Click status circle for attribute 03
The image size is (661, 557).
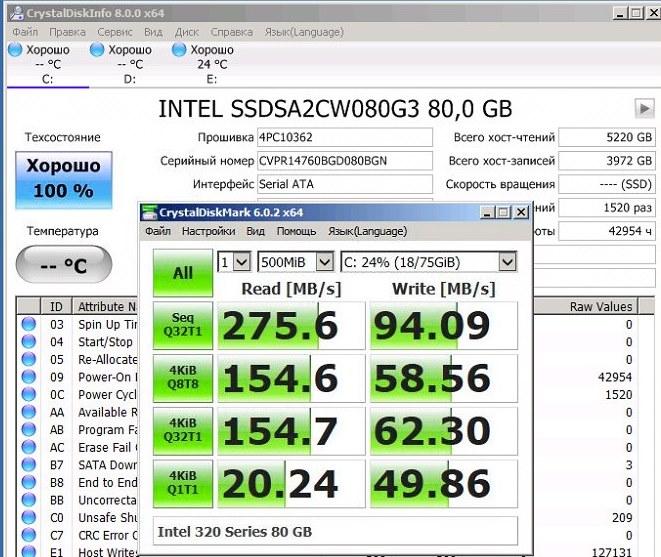pos(29,324)
